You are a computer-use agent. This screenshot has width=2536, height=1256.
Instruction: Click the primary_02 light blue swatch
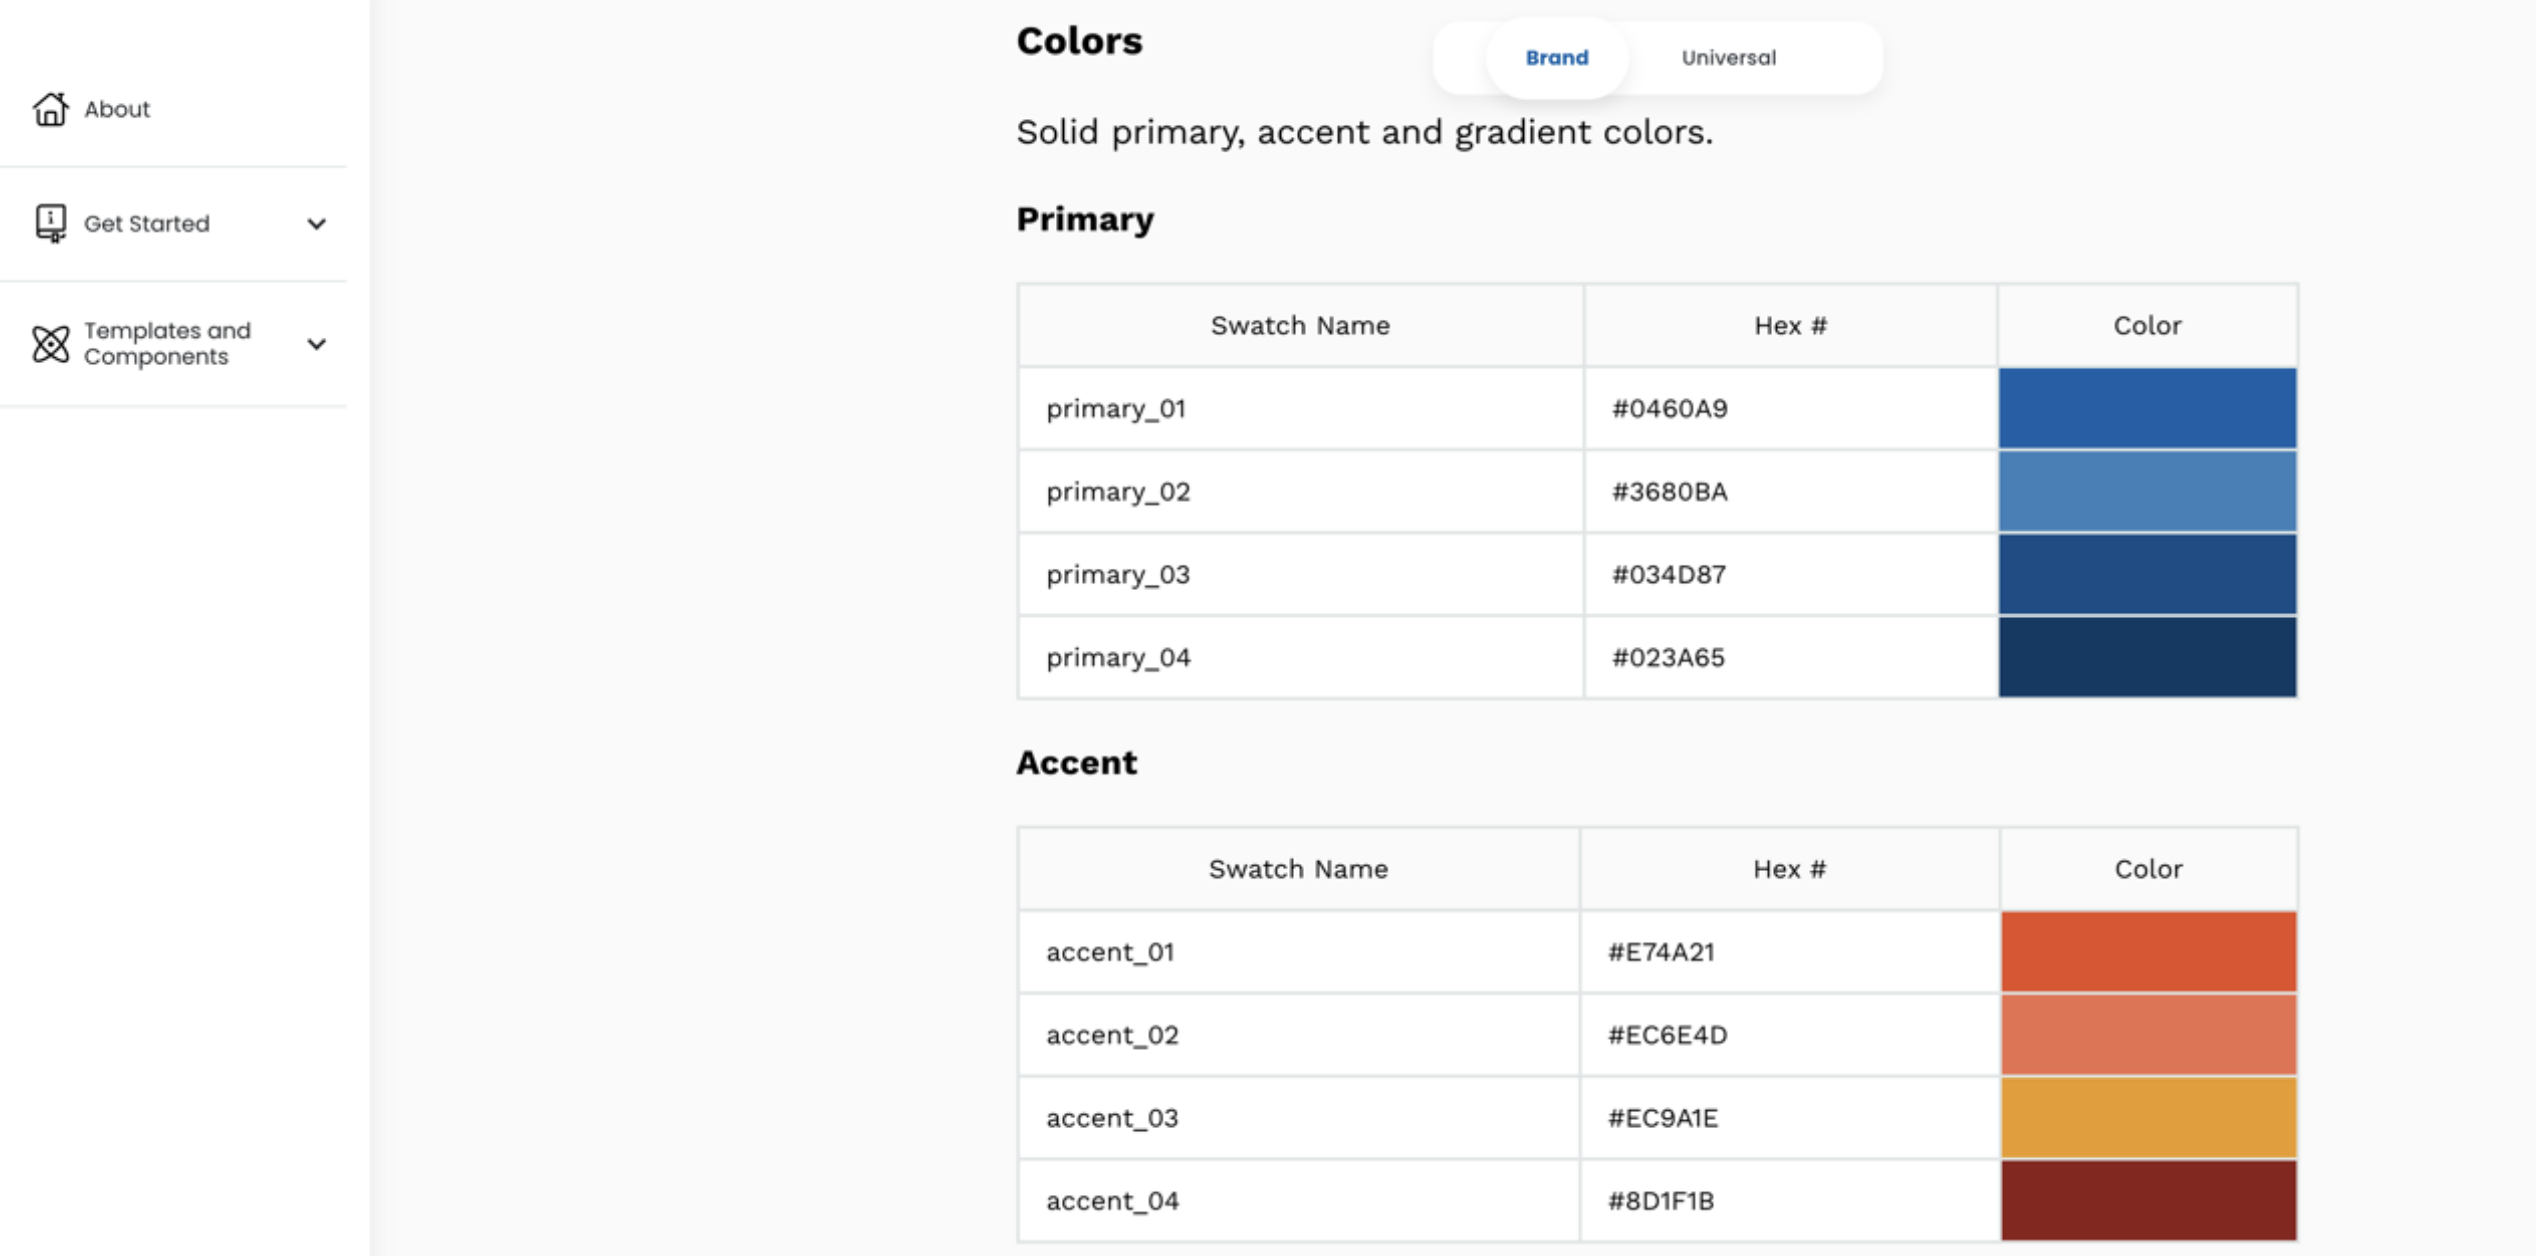[2146, 491]
